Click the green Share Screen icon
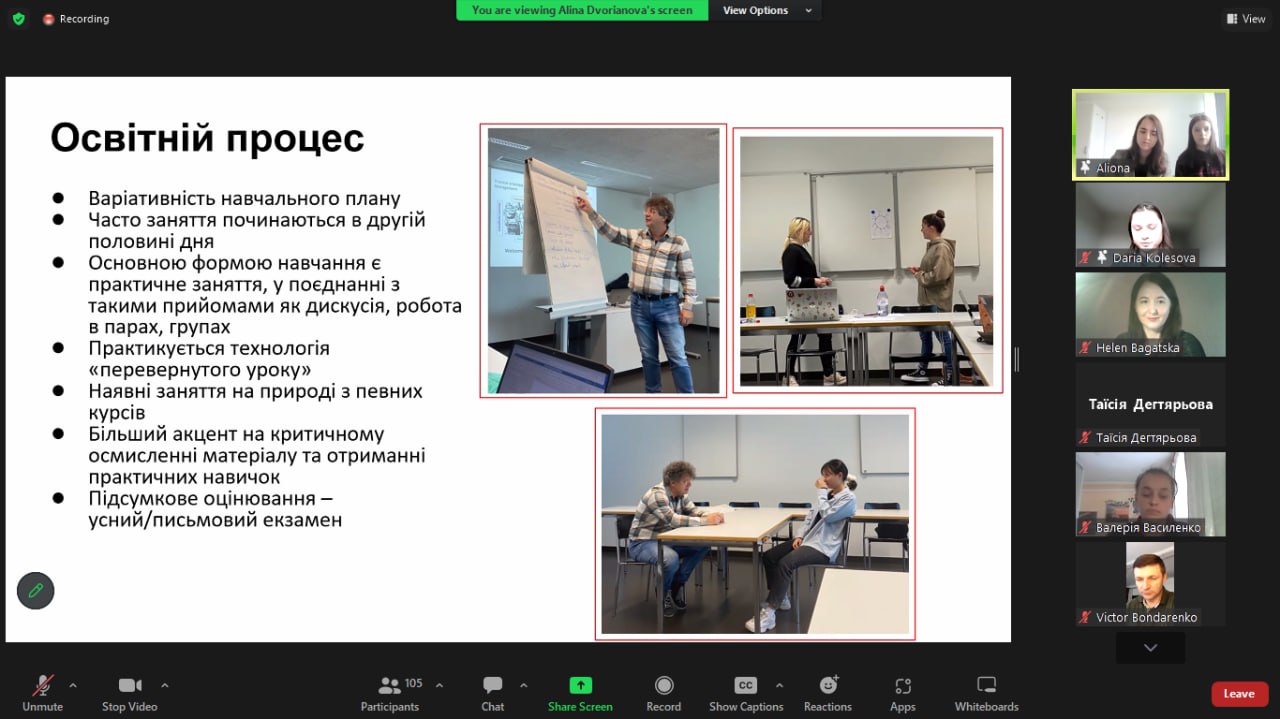 pyautogui.click(x=580, y=686)
